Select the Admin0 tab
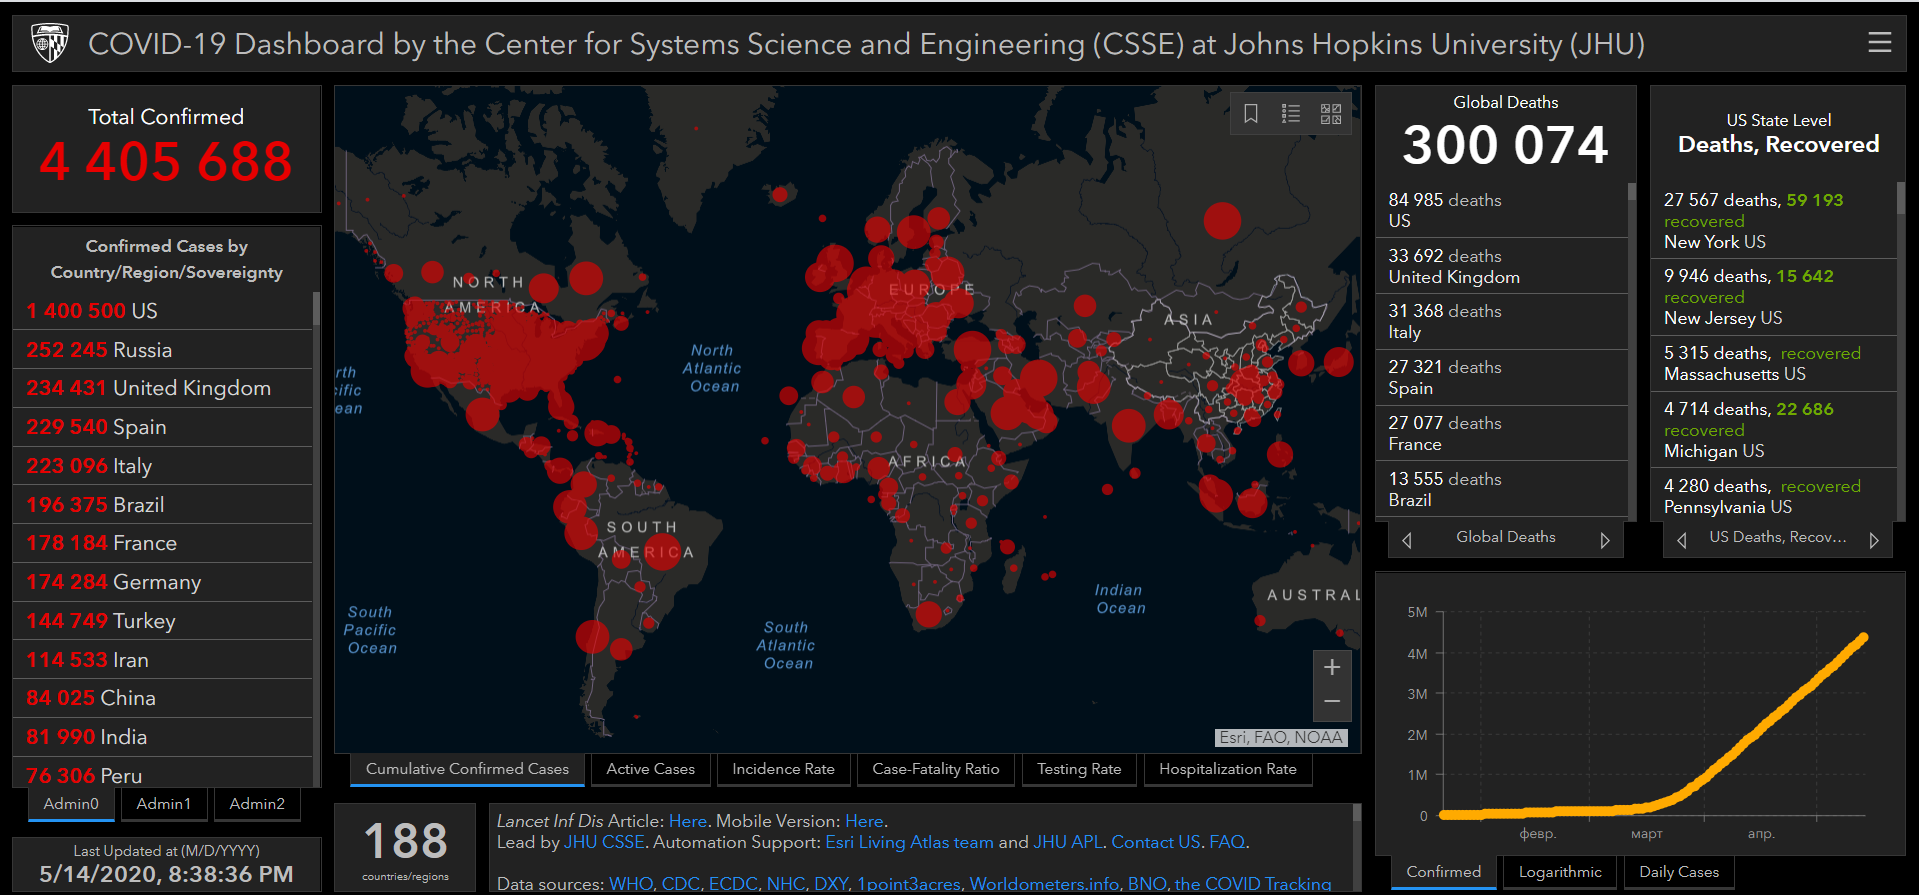 tap(71, 804)
